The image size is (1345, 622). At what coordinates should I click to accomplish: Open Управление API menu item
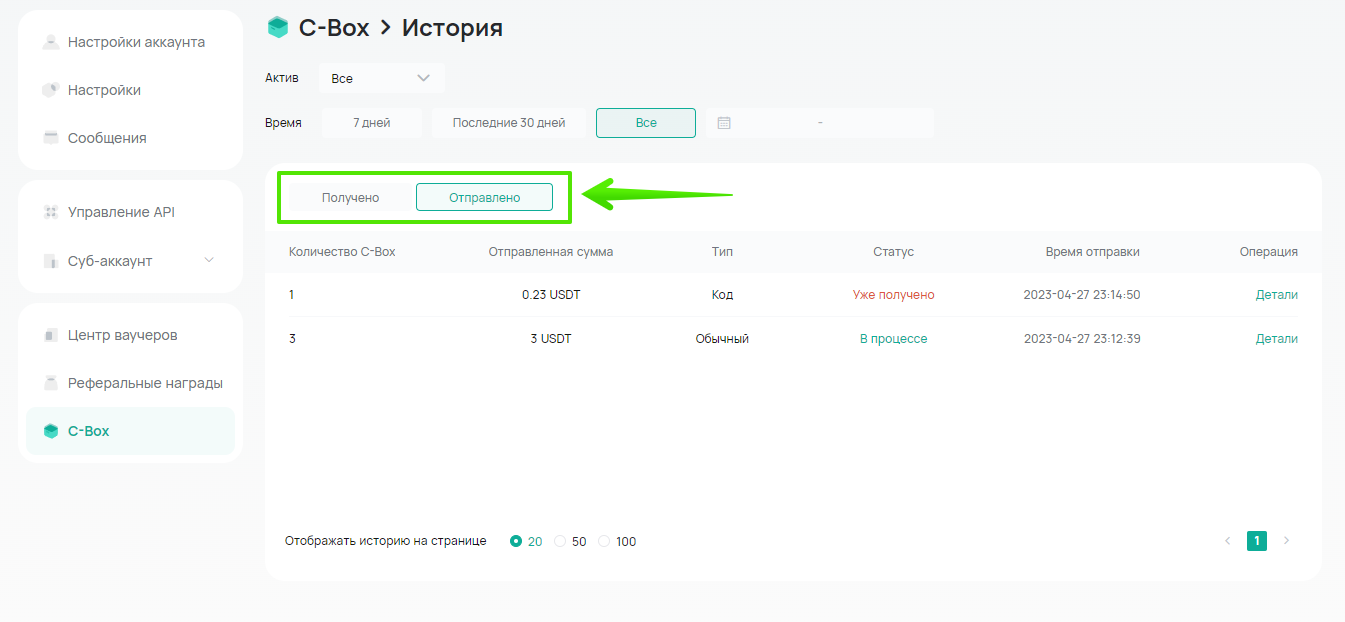click(130, 212)
